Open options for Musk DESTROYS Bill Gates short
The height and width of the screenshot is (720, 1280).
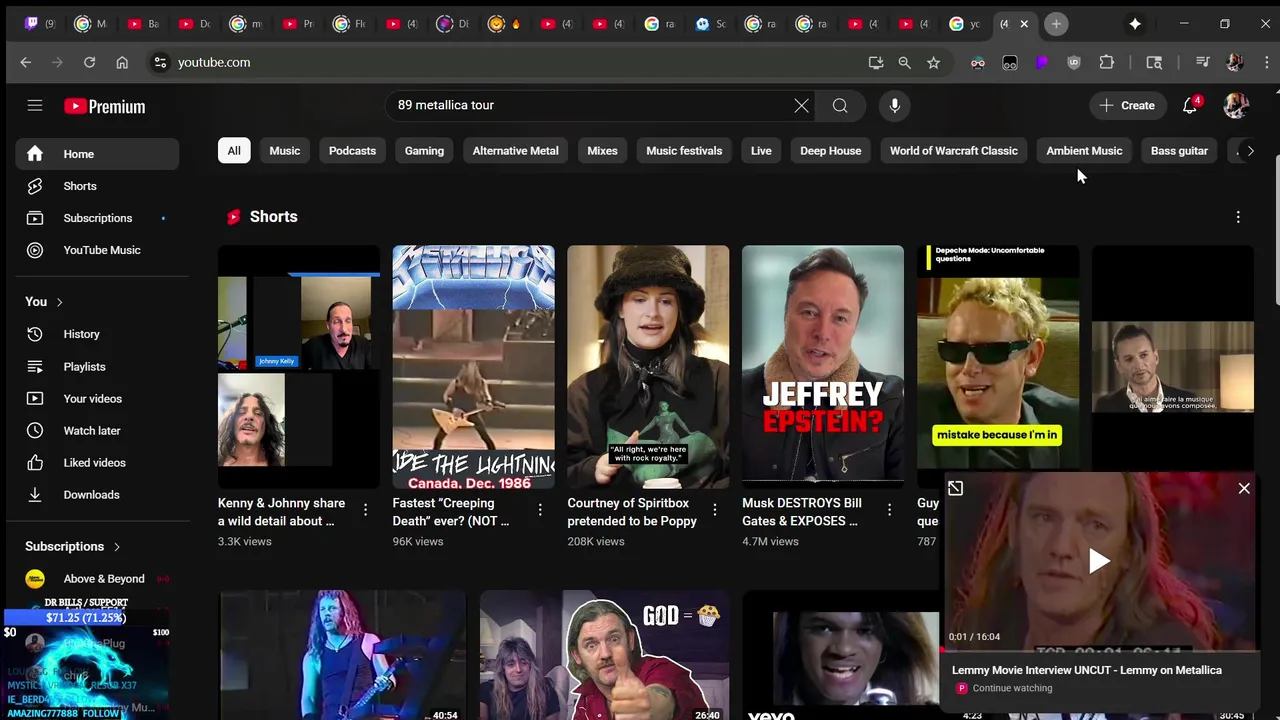[x=889, y=510]
